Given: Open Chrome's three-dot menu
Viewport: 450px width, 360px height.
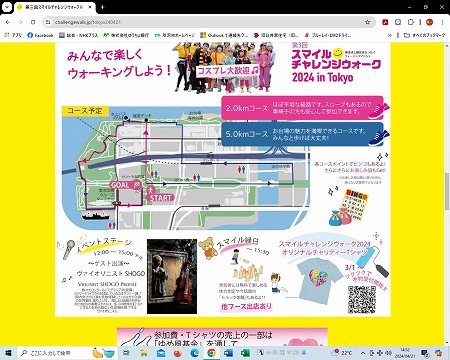Looking at the screenshot, I should tap(442, 22).
